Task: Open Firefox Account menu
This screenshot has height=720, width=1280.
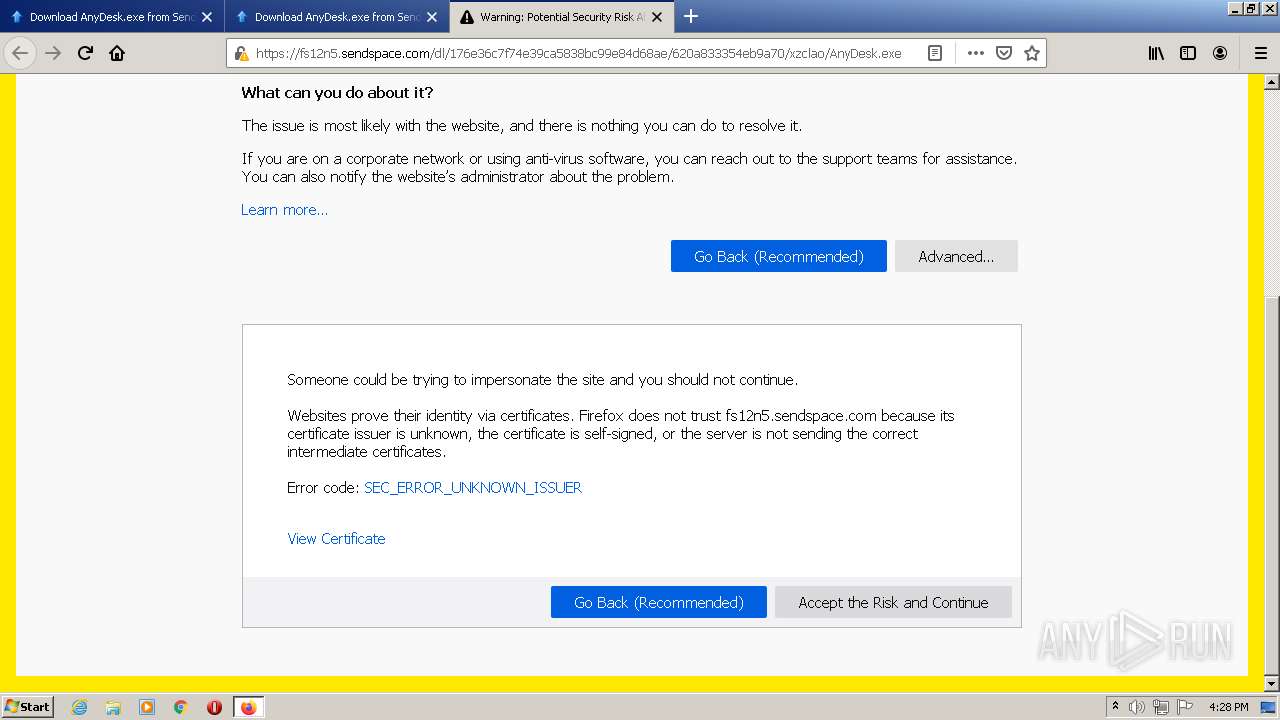Action: coord(1220,53)
